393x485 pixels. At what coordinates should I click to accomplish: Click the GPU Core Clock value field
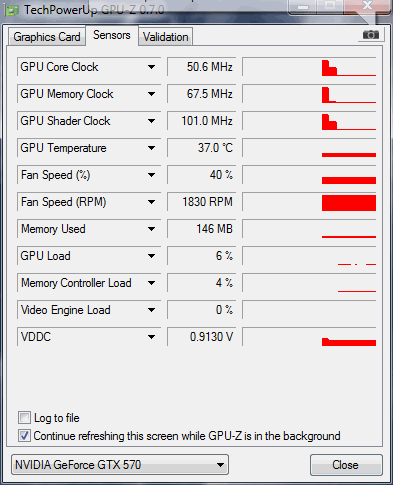click(202, 67)
